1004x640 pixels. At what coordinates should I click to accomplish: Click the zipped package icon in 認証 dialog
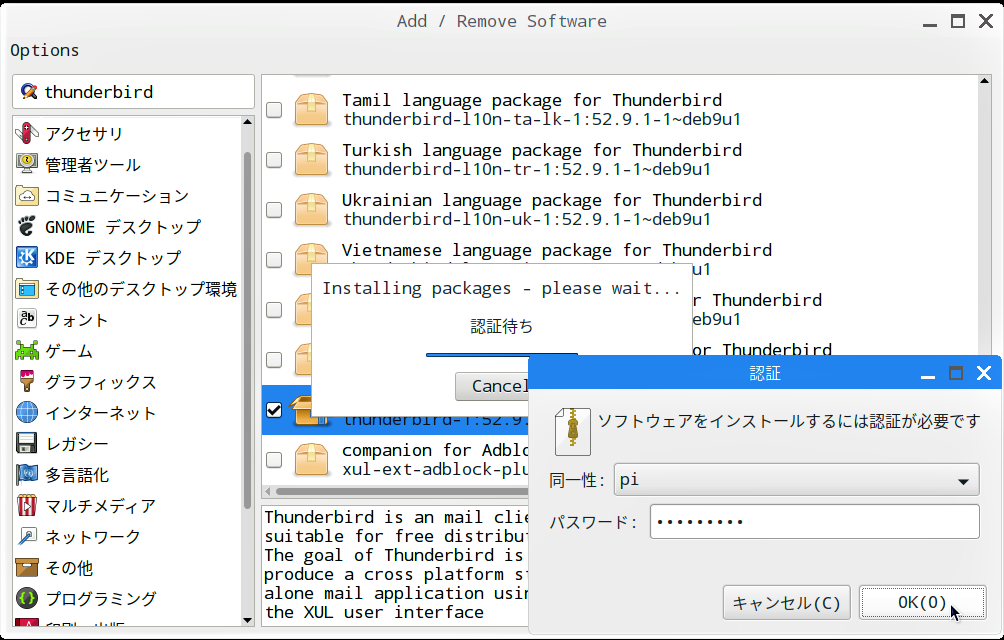coord(572,431)
